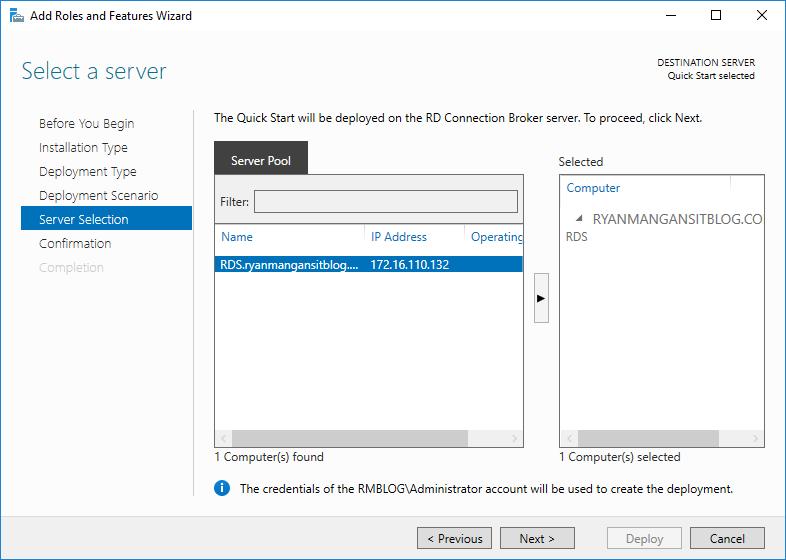Click right arrow of Selected list scrollbar
This screenshot has height=560, width=786.
(755, 439)
